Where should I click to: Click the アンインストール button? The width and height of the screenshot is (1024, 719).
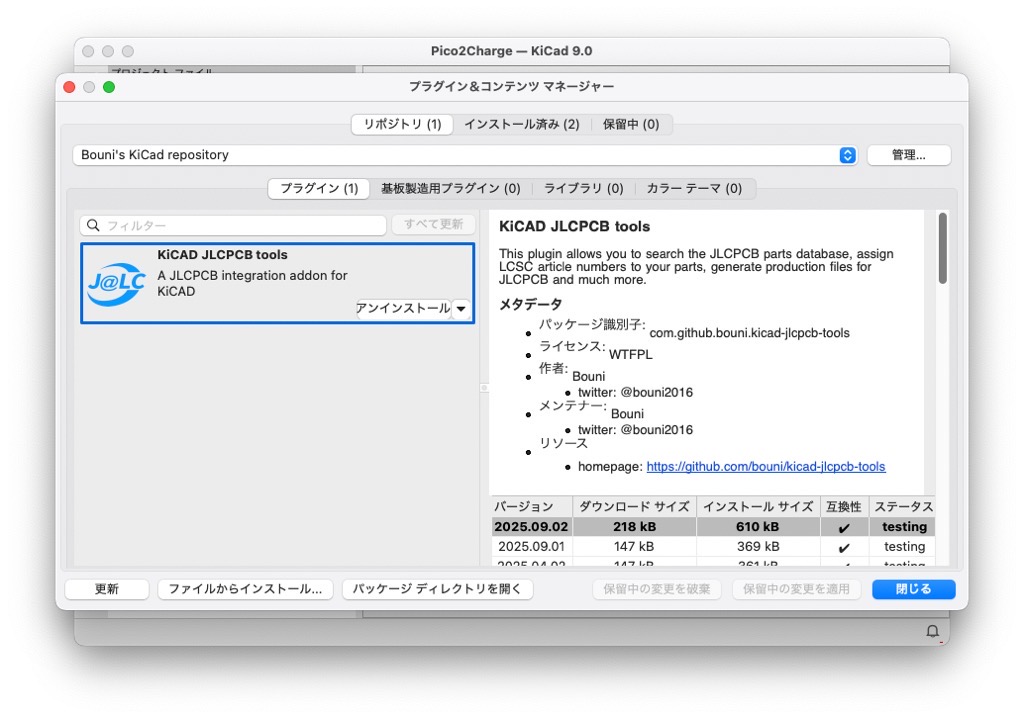(403, 309)
